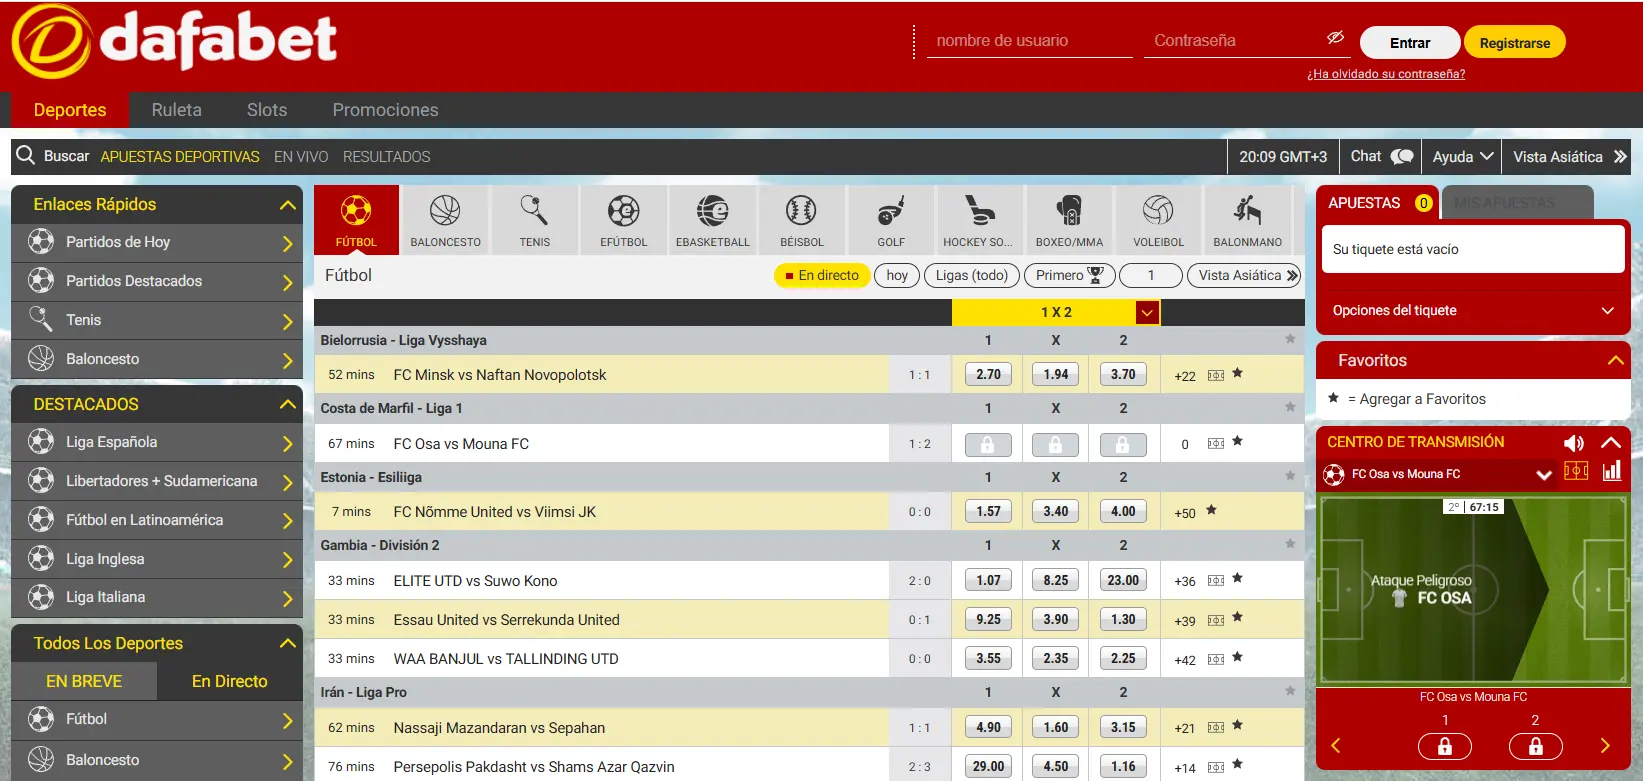The image size is (1643, 781).
Task: Click the nombre de usuario field
Action: 1028,41
